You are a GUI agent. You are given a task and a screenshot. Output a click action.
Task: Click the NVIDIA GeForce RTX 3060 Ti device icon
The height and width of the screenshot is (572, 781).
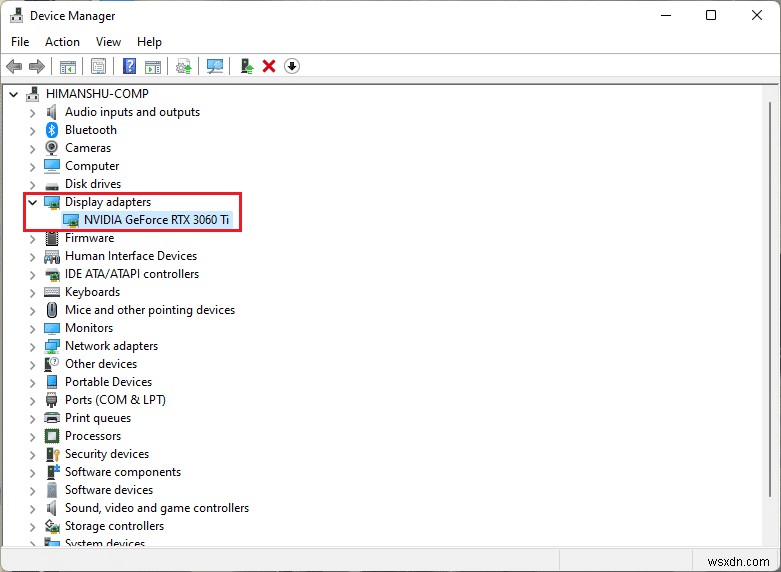pyautogui.click(x=71, y=220)
